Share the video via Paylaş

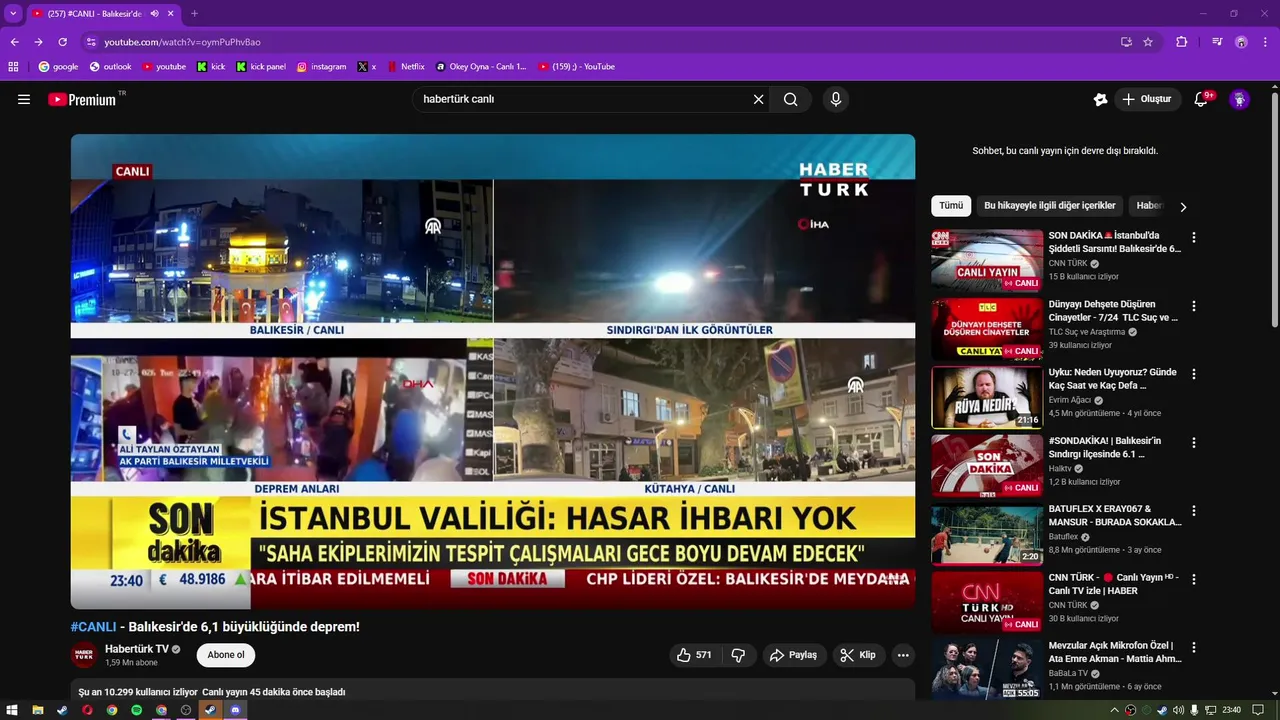tap(794, 655)
